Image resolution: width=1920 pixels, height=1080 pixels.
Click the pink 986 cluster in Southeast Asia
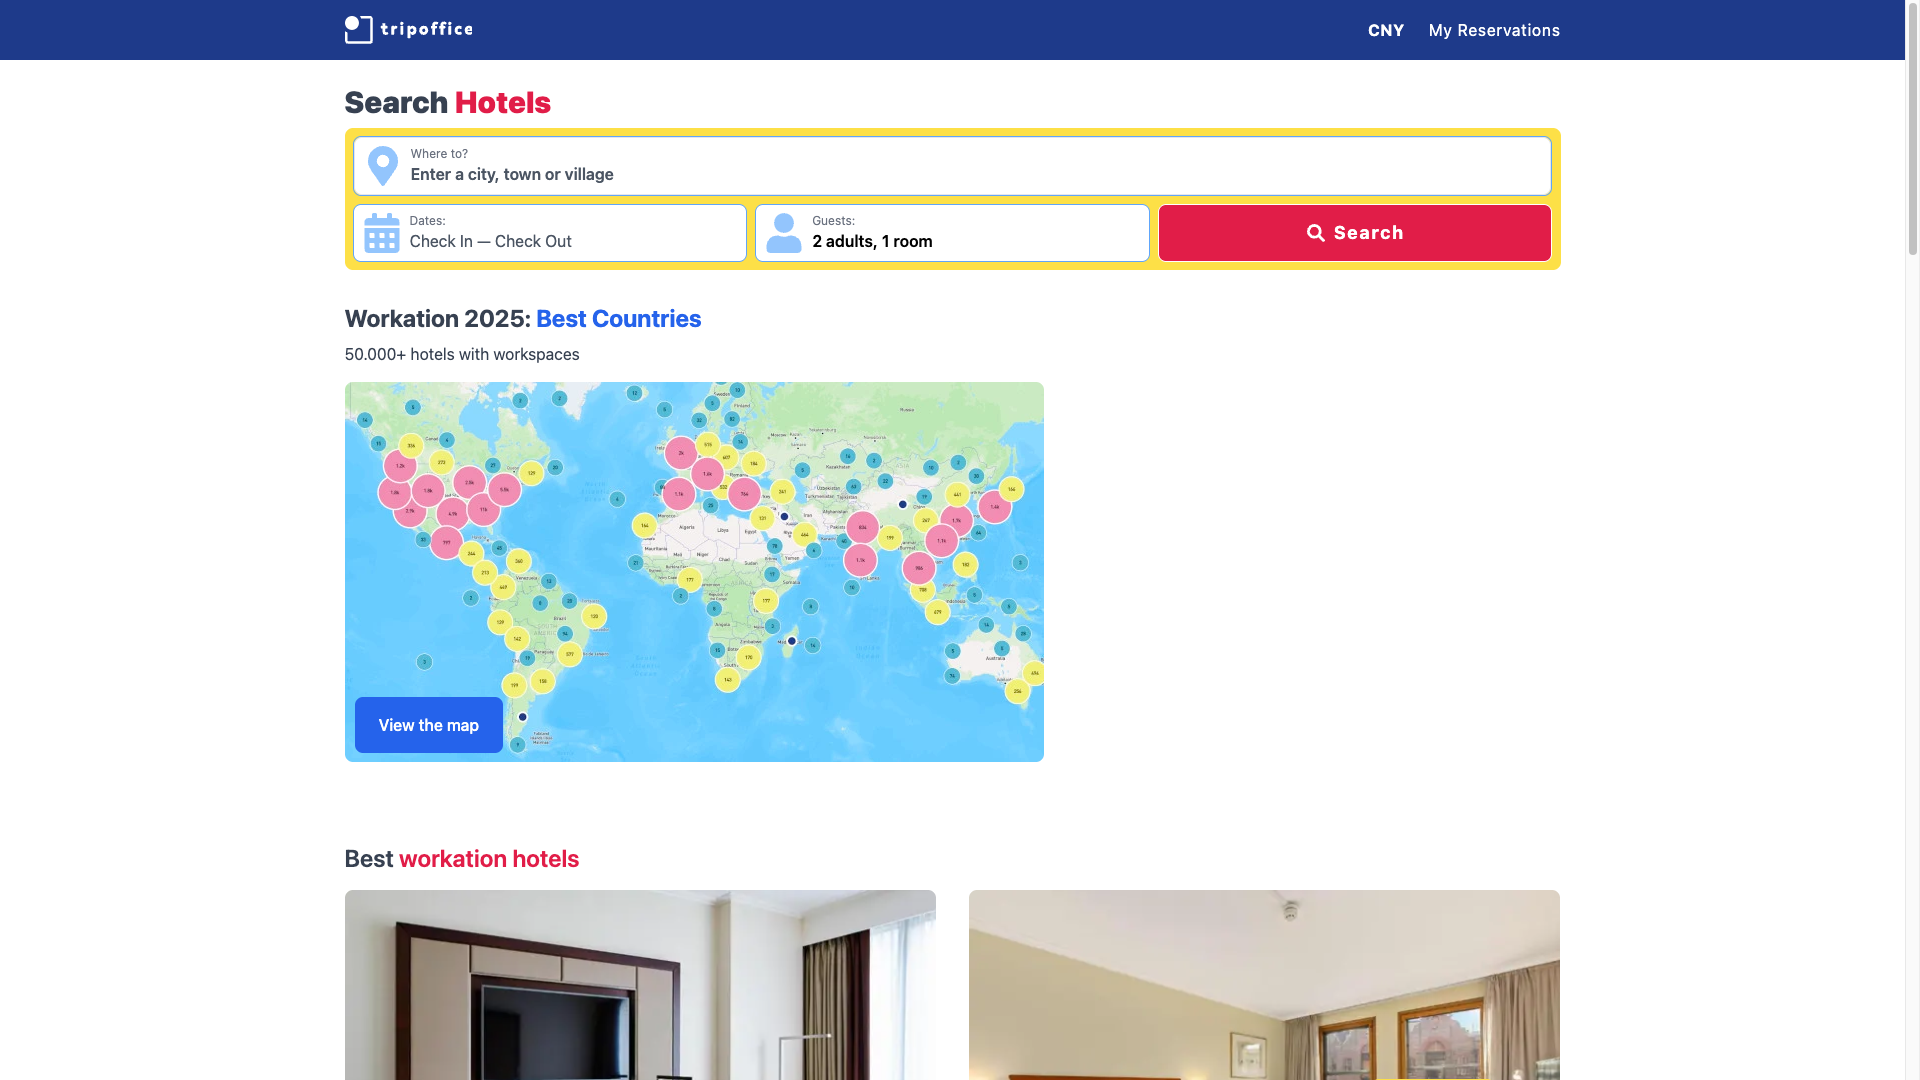[919, 568]
